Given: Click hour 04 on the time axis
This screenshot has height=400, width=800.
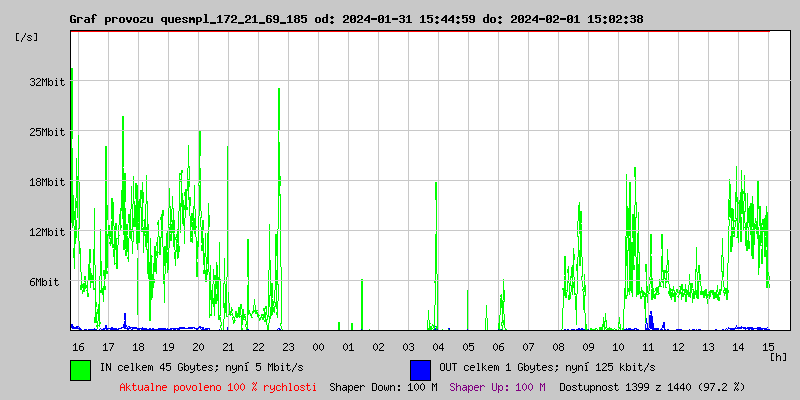Looking at the screenshot, I should pos(438,347).
